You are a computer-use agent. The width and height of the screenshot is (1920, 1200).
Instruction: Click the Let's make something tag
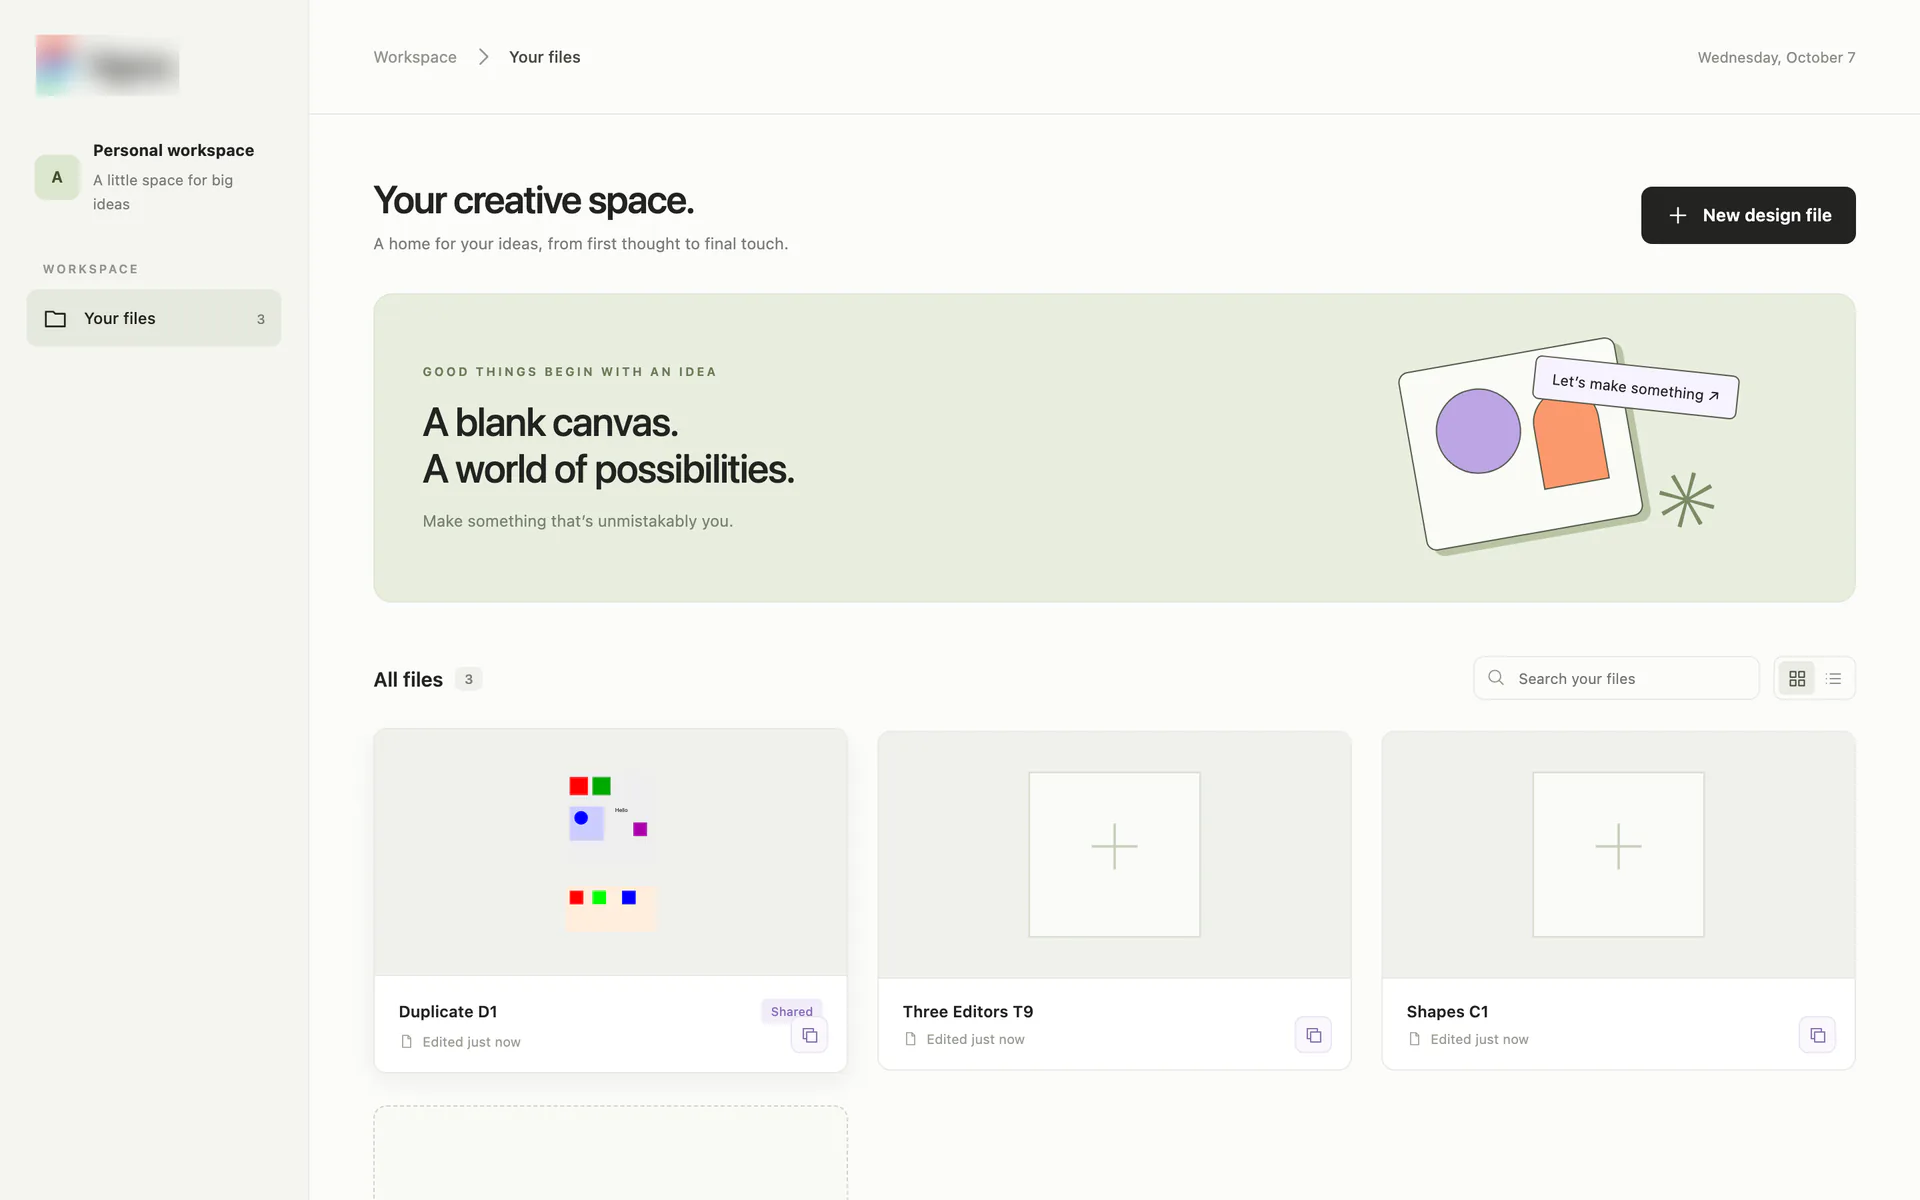click(x=1636, y=387)
